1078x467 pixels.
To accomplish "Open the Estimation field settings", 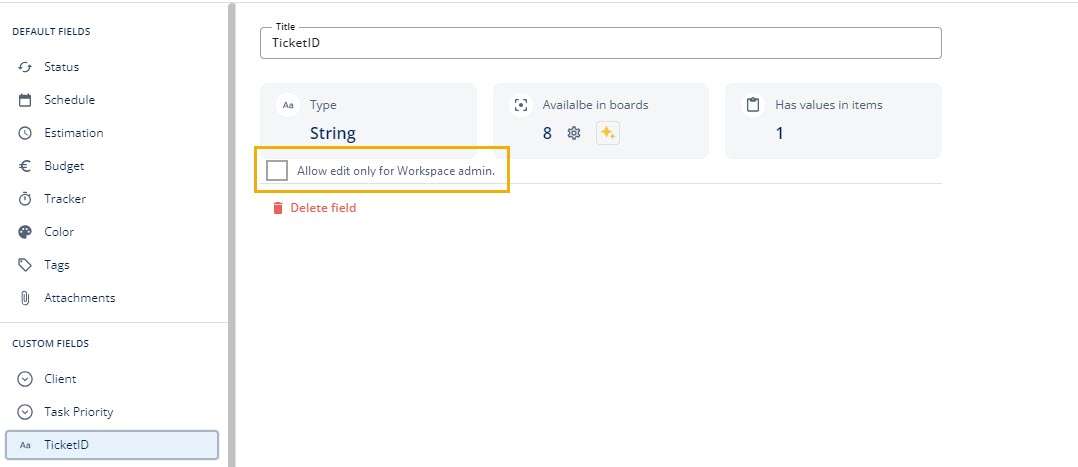I will pos(73,133).
